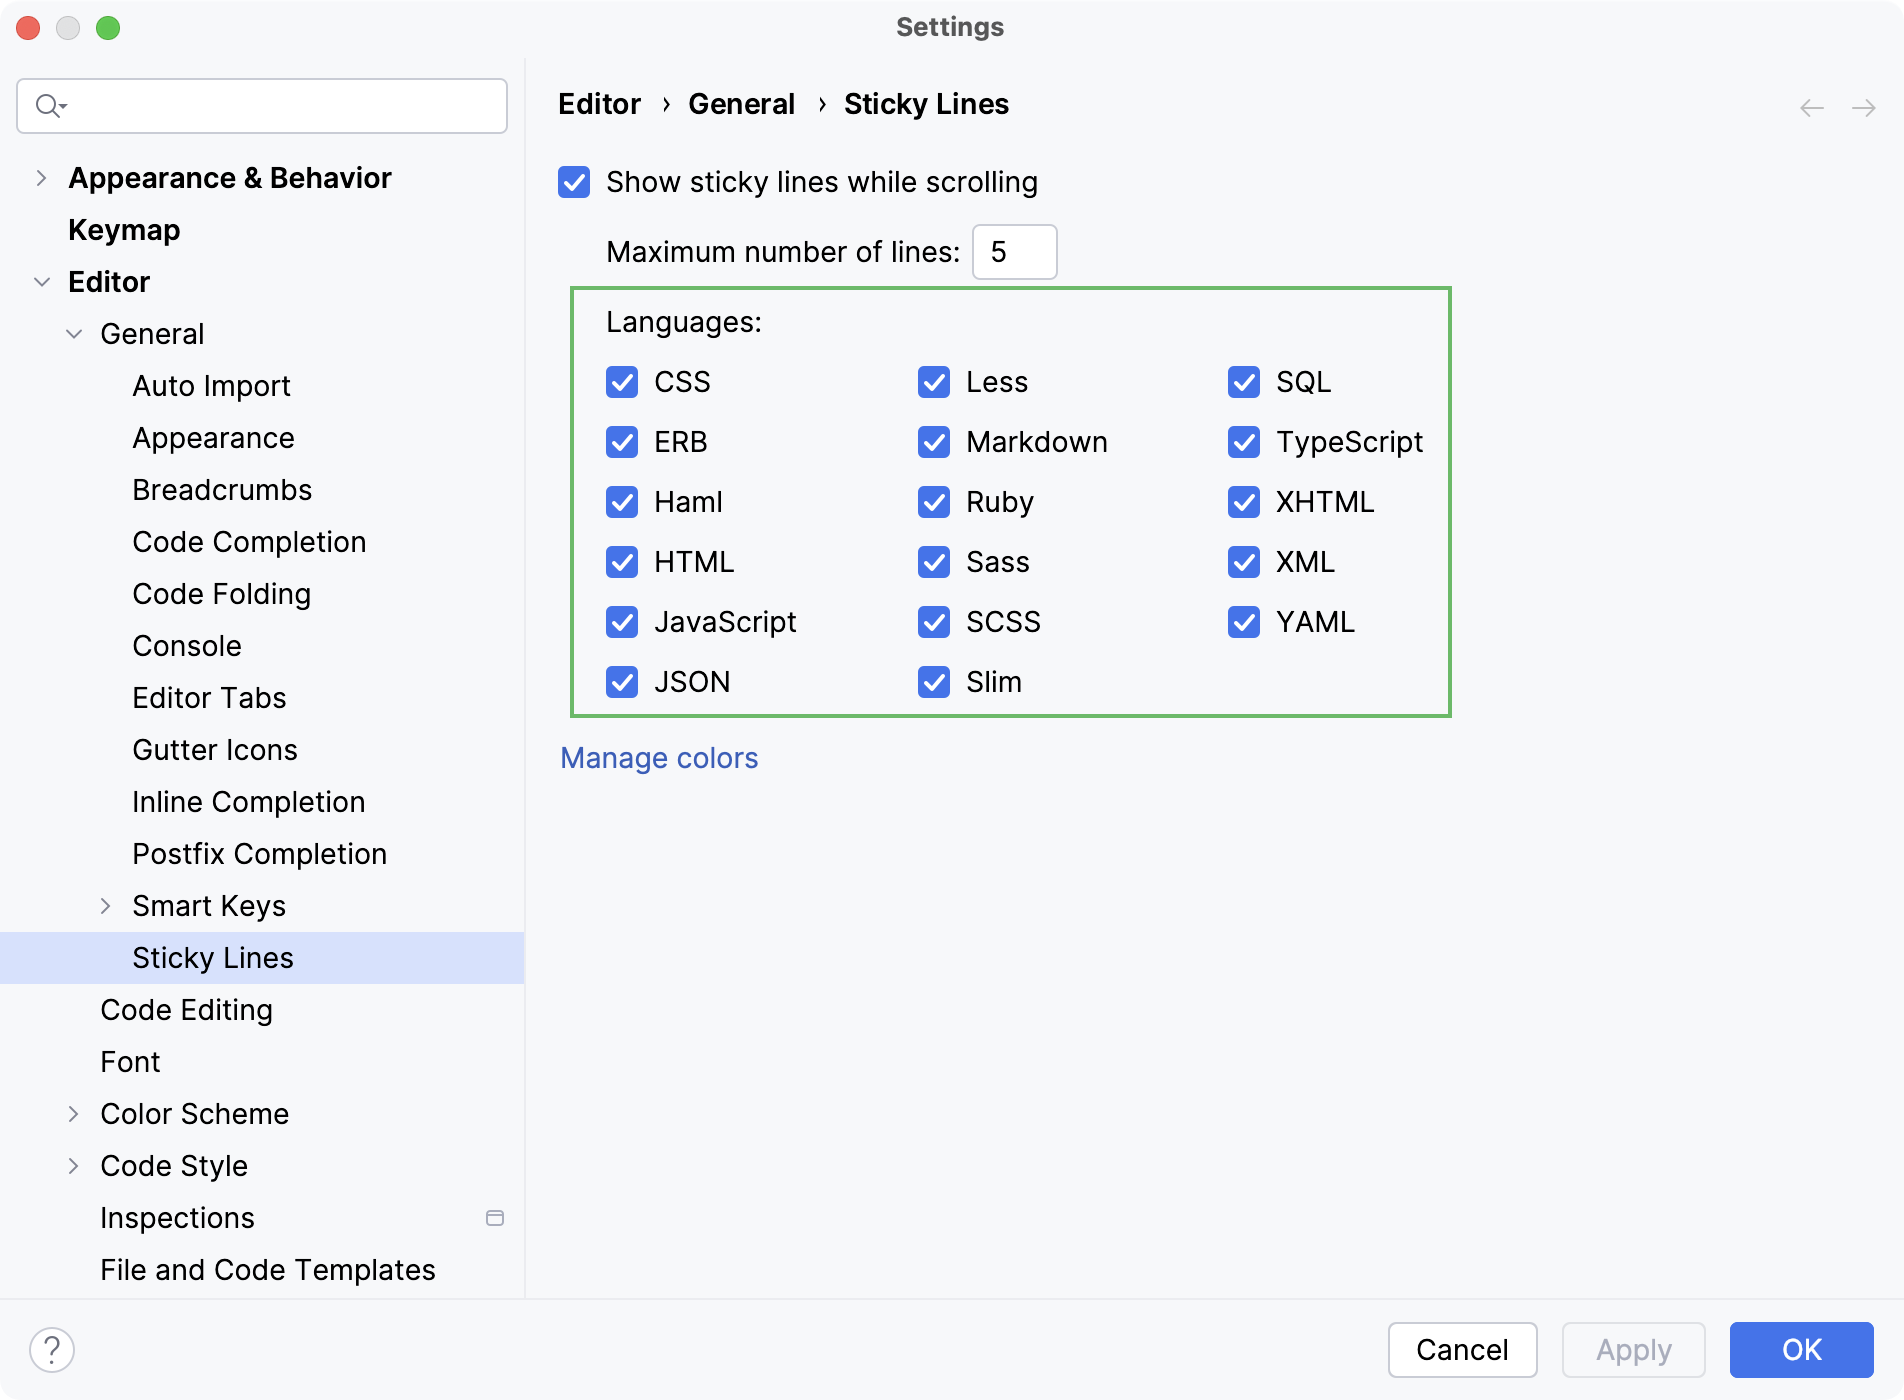
Task: Edit the Maximum number of lines field
Action: 1014,252
